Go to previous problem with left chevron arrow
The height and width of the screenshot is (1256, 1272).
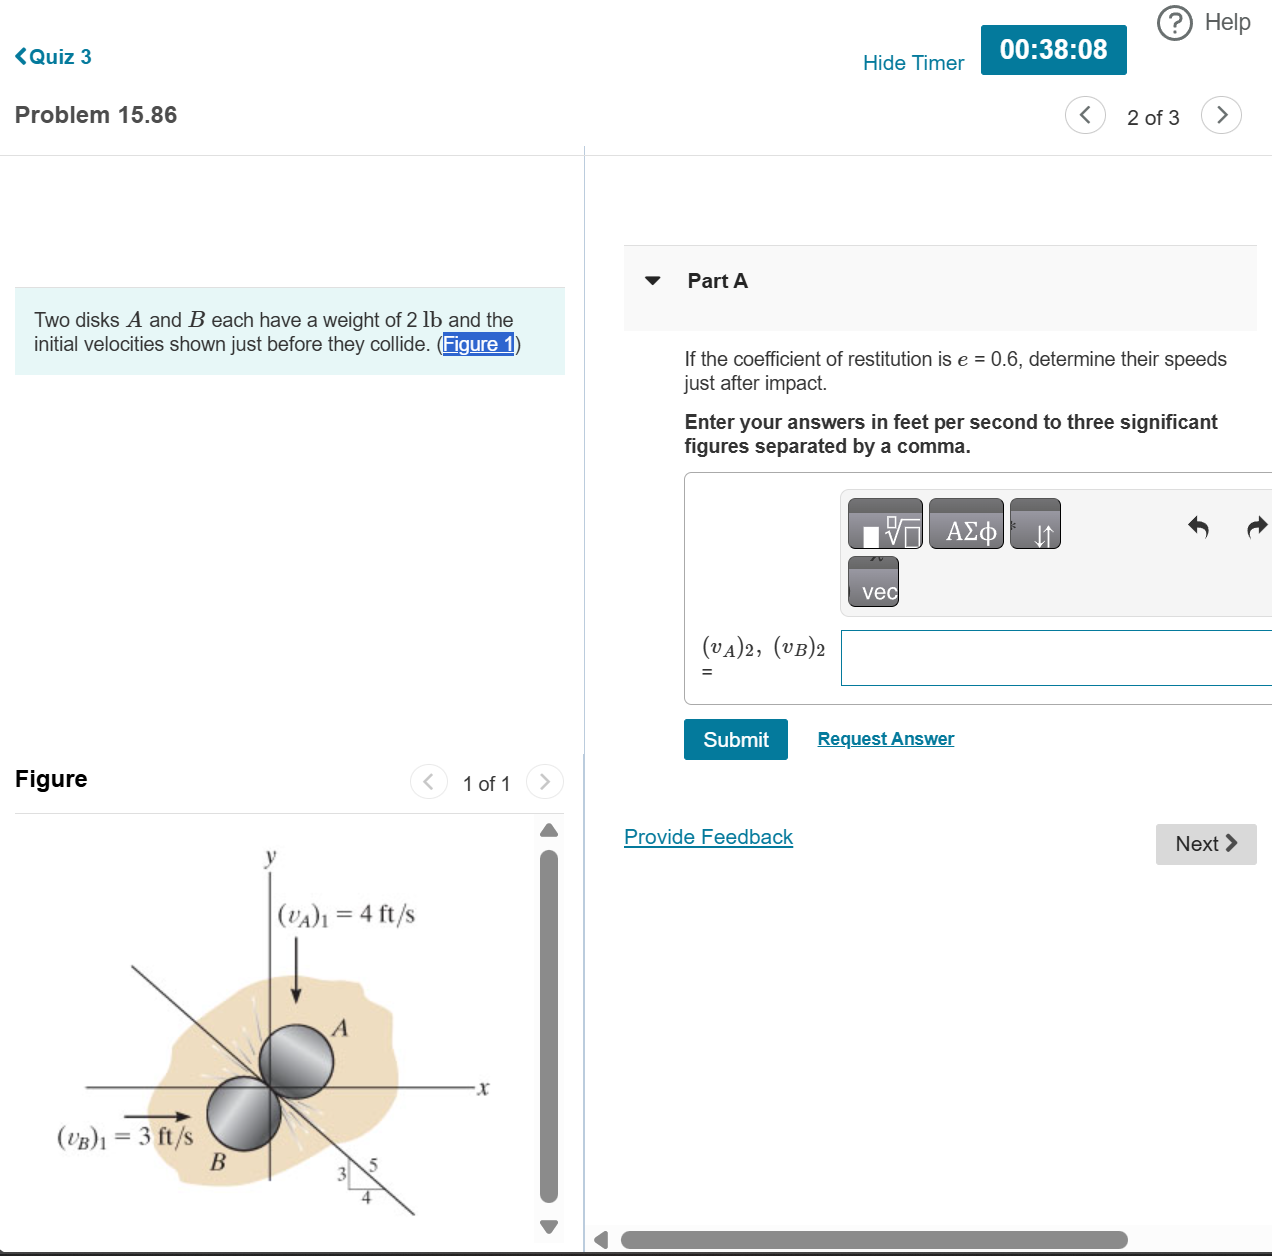1085,115
